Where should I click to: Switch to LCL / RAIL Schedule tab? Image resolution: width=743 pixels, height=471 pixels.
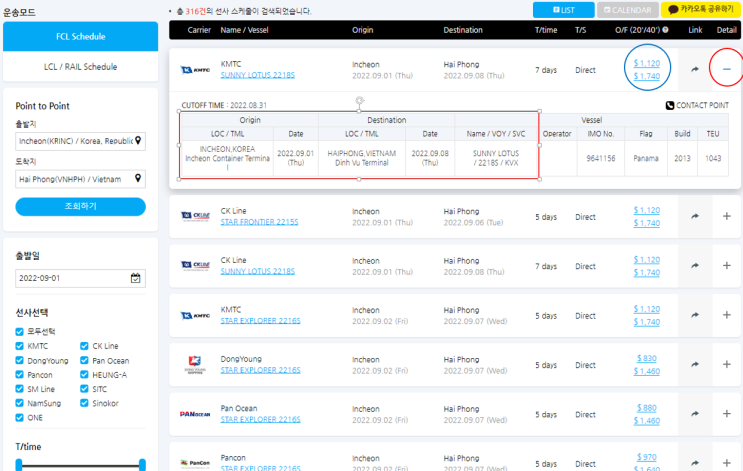click(x=81, y=67)
